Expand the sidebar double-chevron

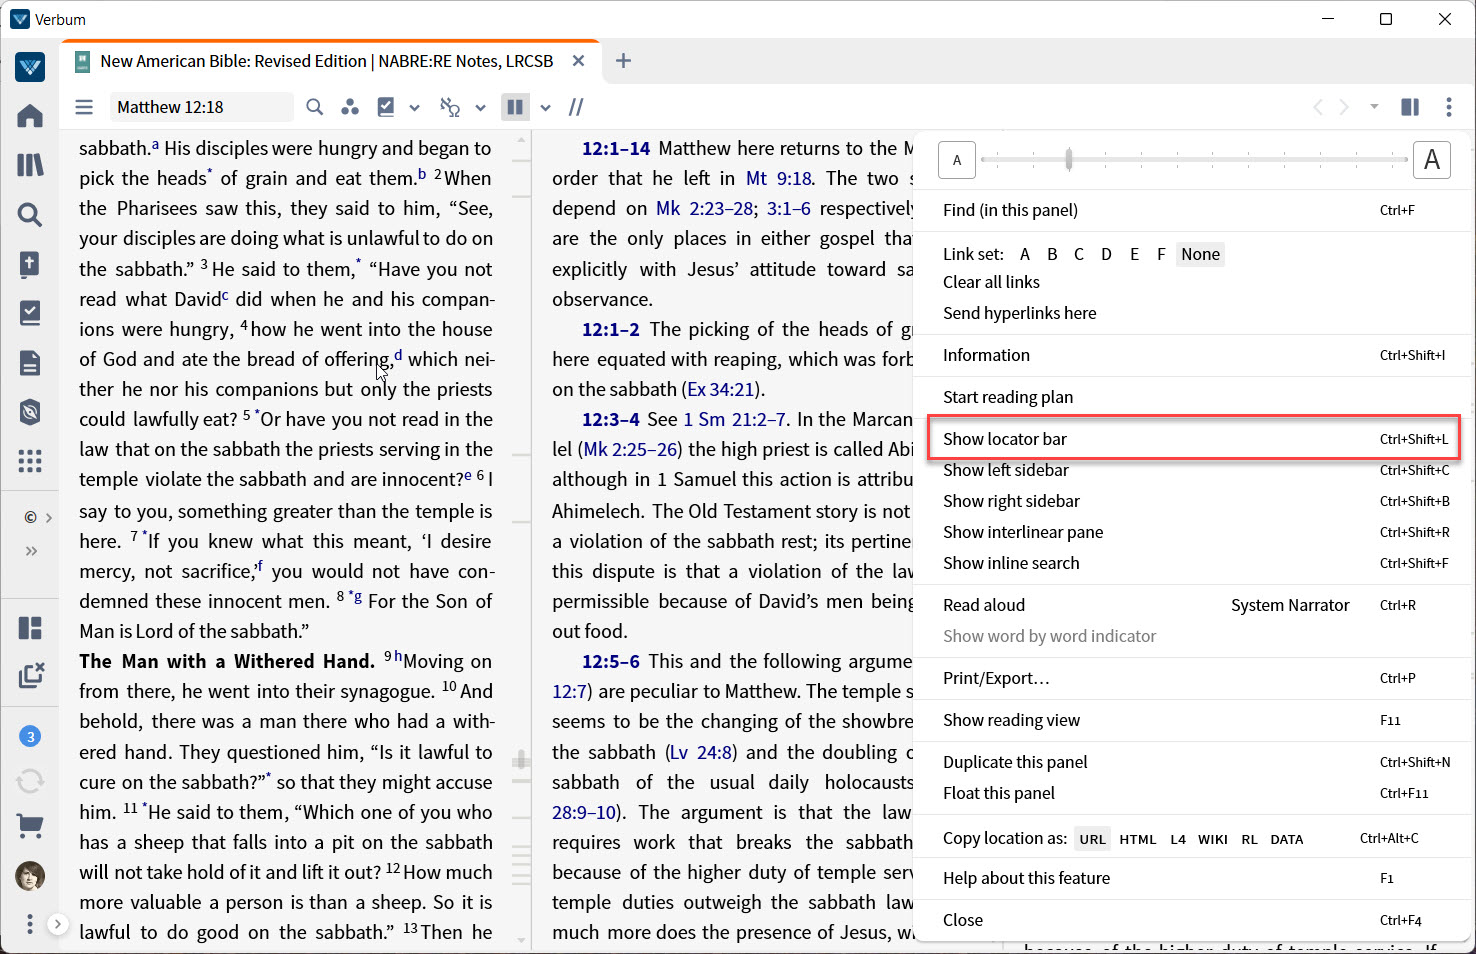[x=31, y=551]
